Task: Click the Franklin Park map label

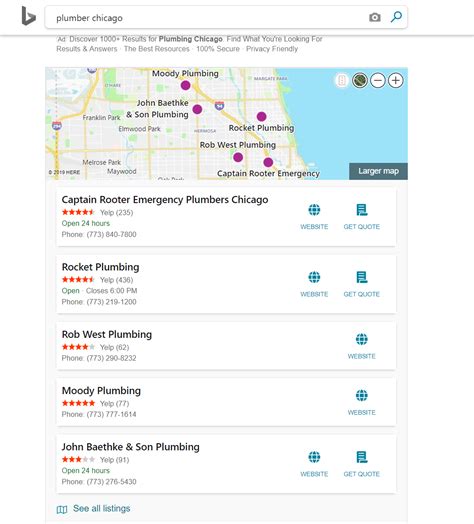Action: pos(101,118)
